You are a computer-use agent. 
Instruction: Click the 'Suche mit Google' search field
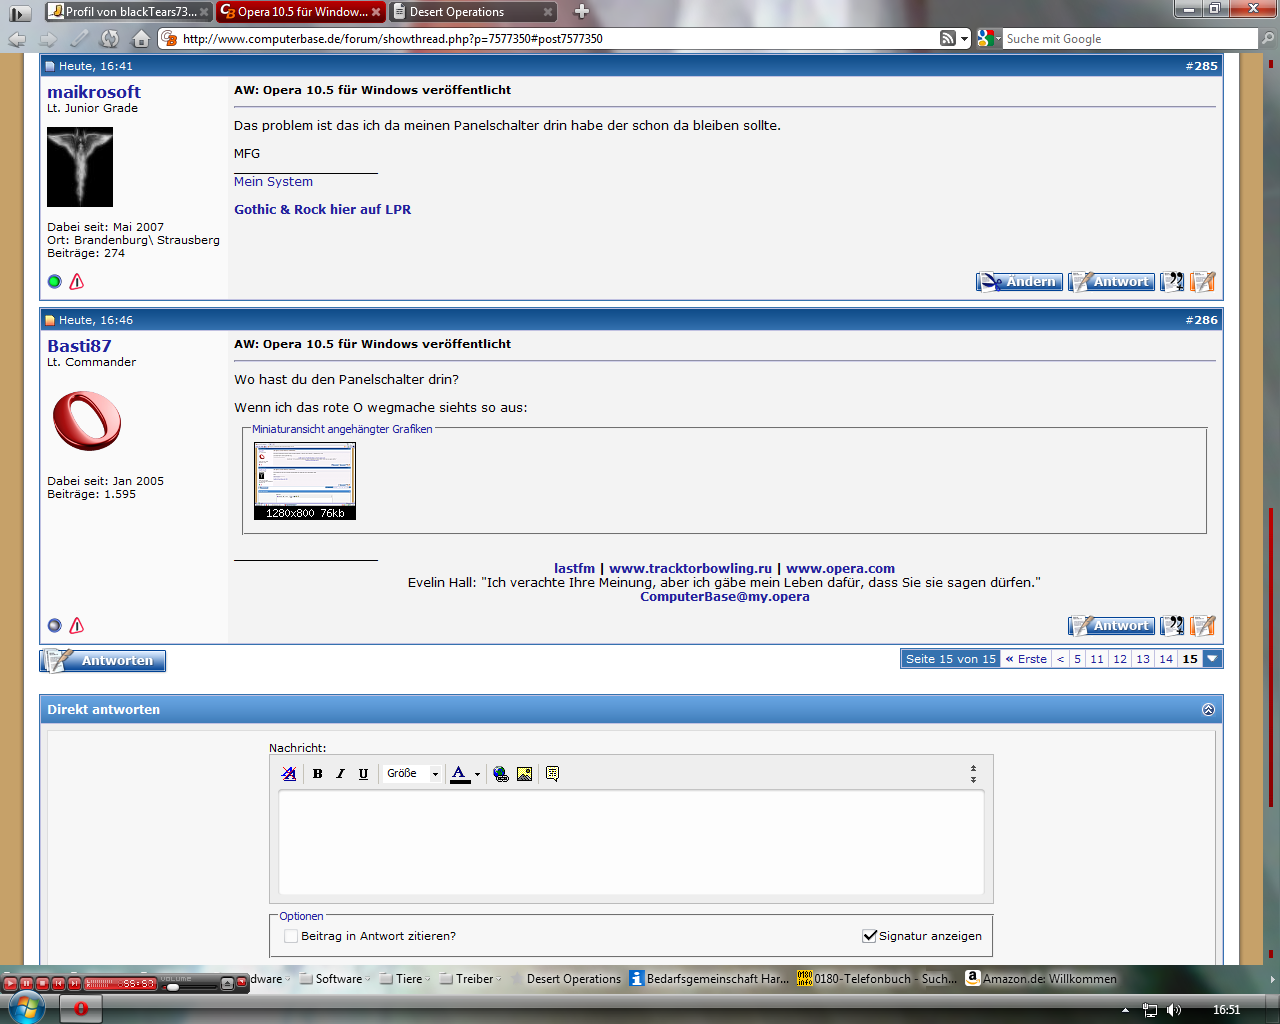pyautogui.click(x=1130, y=38)
